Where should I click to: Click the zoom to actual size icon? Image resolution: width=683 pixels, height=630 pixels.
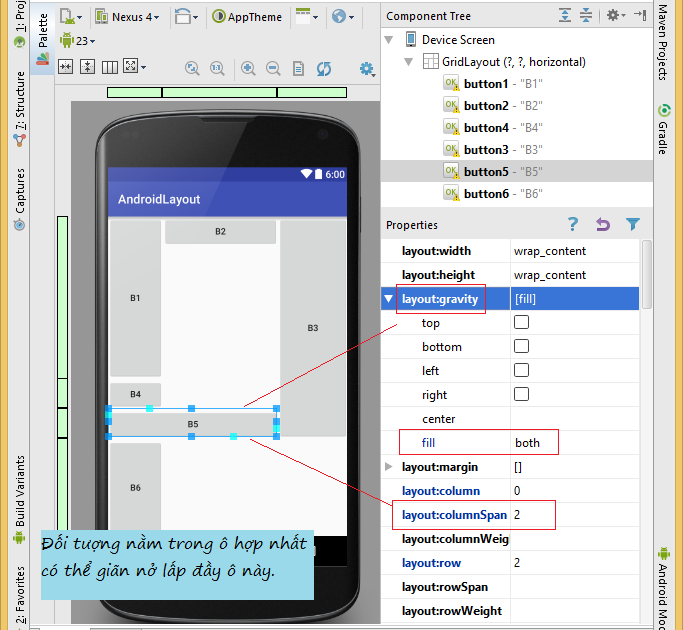tap(217, 68)
